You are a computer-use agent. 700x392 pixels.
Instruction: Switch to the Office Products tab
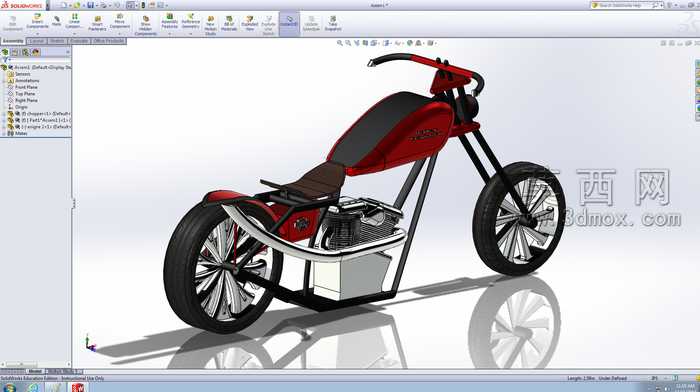point(108,41)
